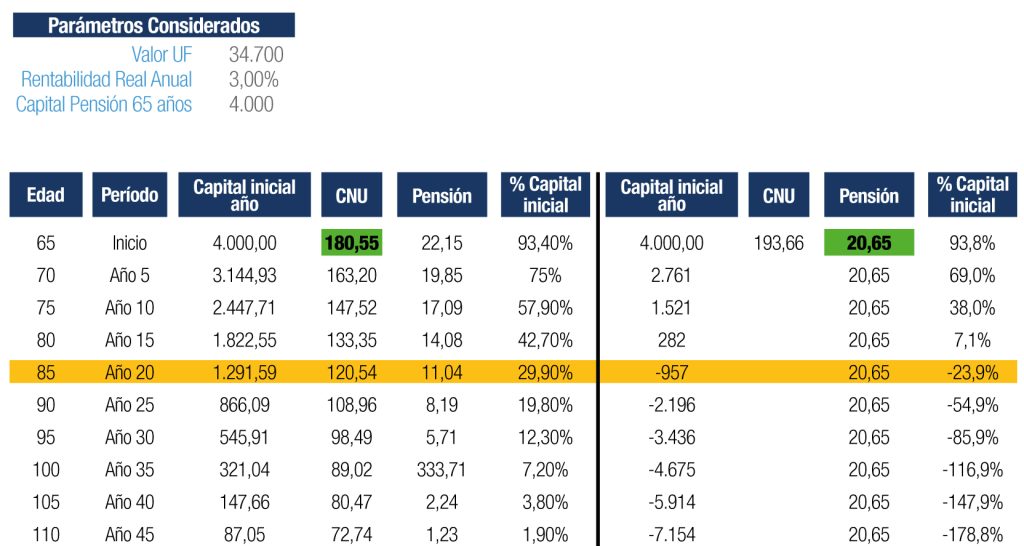Click the Período column header
Viewport: 1024px width, 546px height.
pyautogui.click(x=130, y=195)
